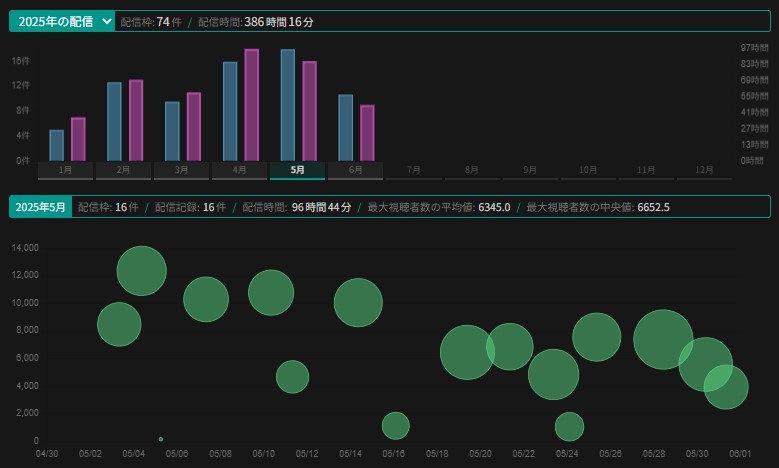Click the purple stream-time bar for 4月
779x468 pixels.
tap(252, 105)
